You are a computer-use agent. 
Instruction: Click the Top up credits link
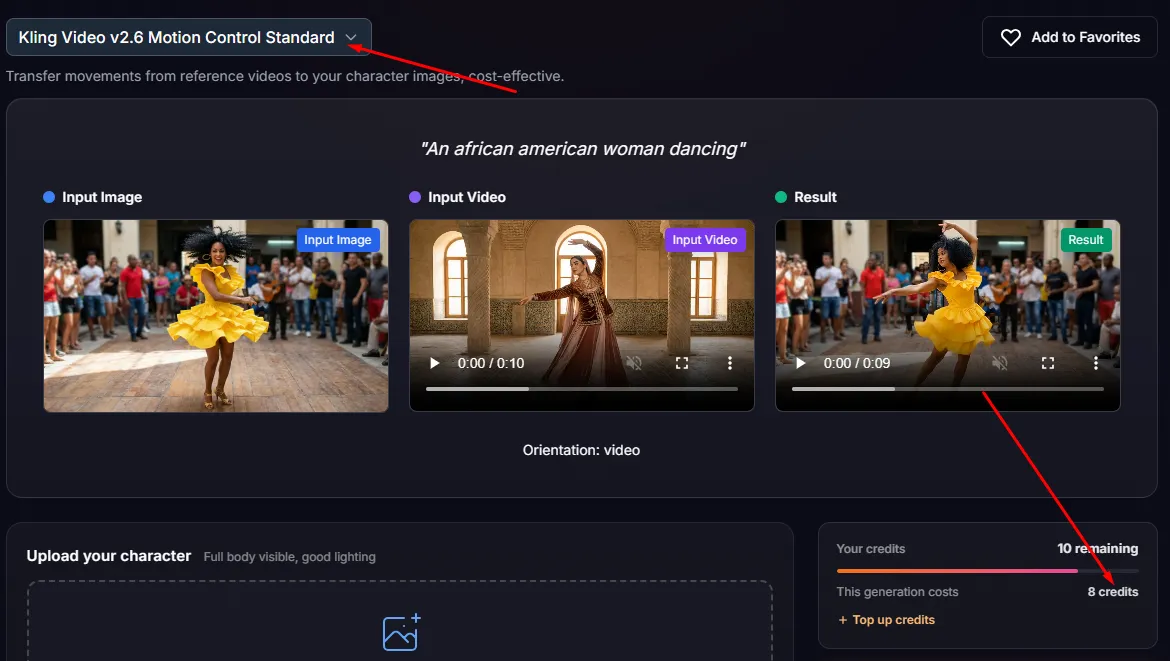[886, 620]
